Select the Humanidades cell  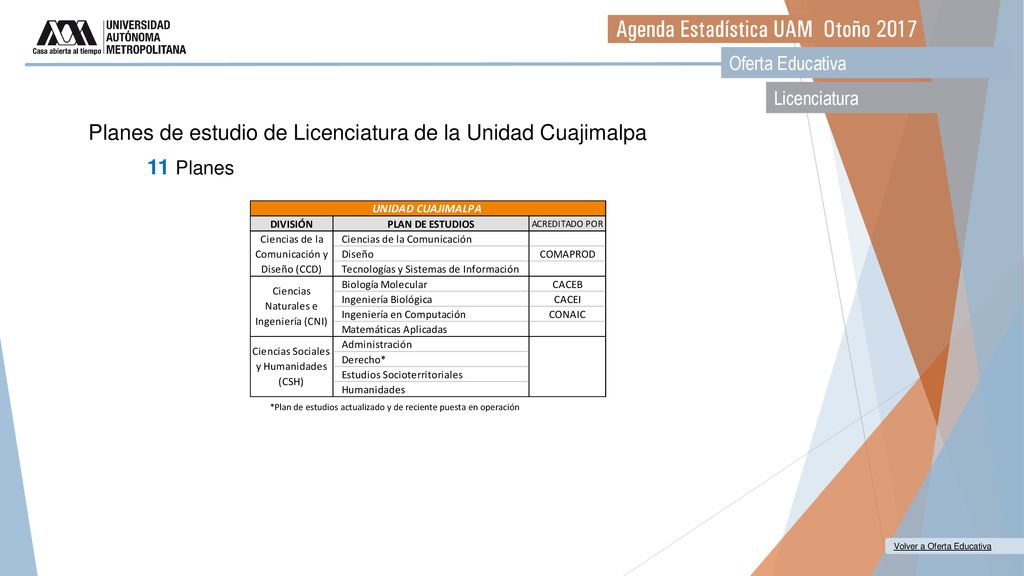pos(430,389)
